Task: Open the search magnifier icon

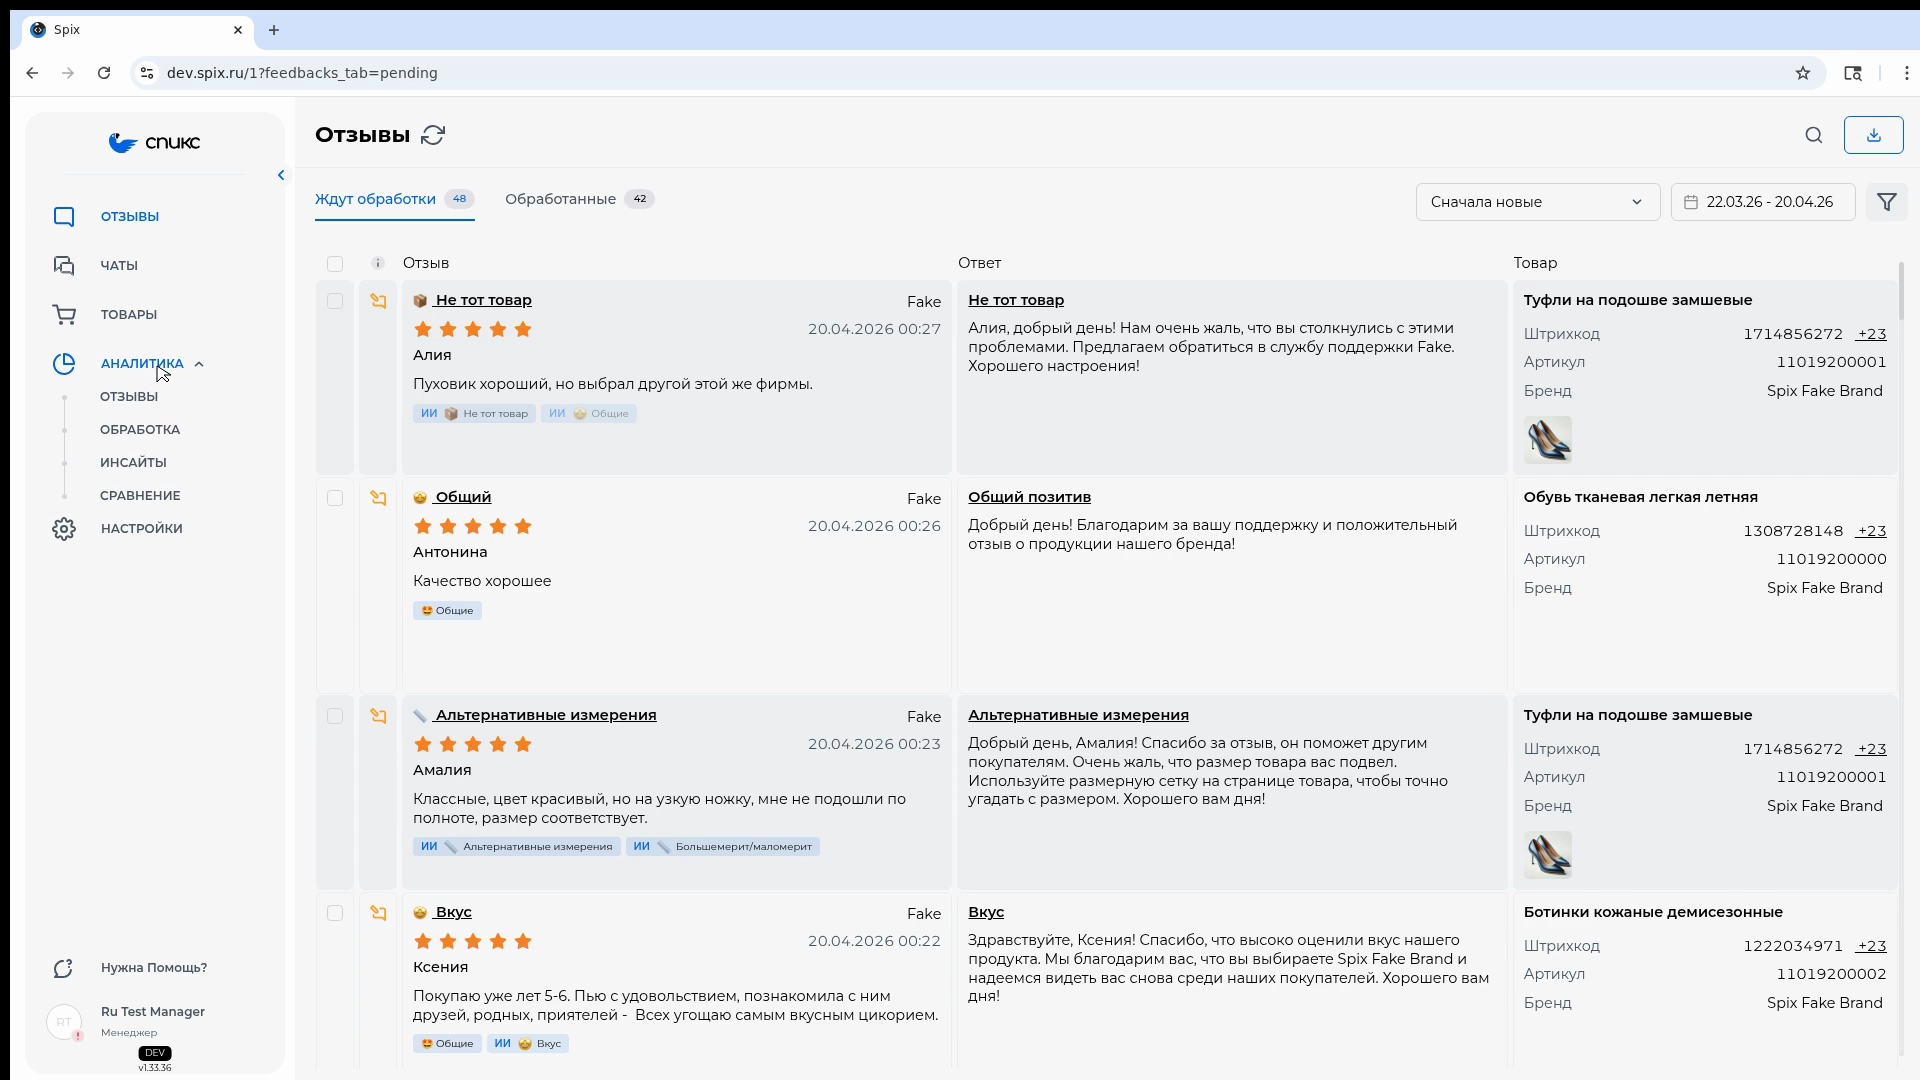Action: click(x=1814, y=135)
